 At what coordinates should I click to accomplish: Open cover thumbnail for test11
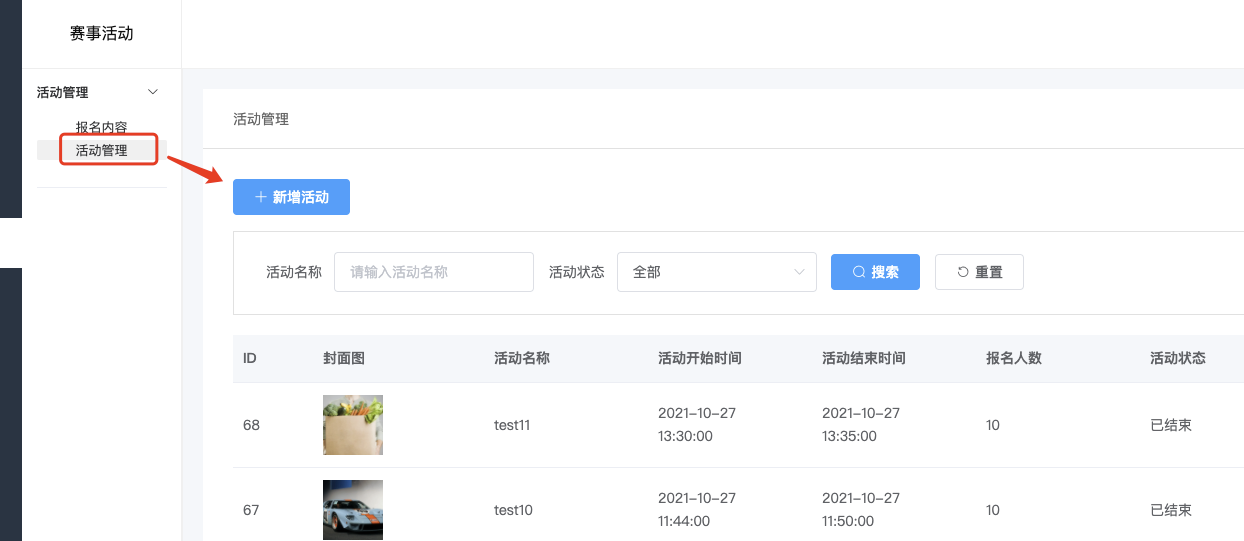pyautogui.click(x=353, y=425)
